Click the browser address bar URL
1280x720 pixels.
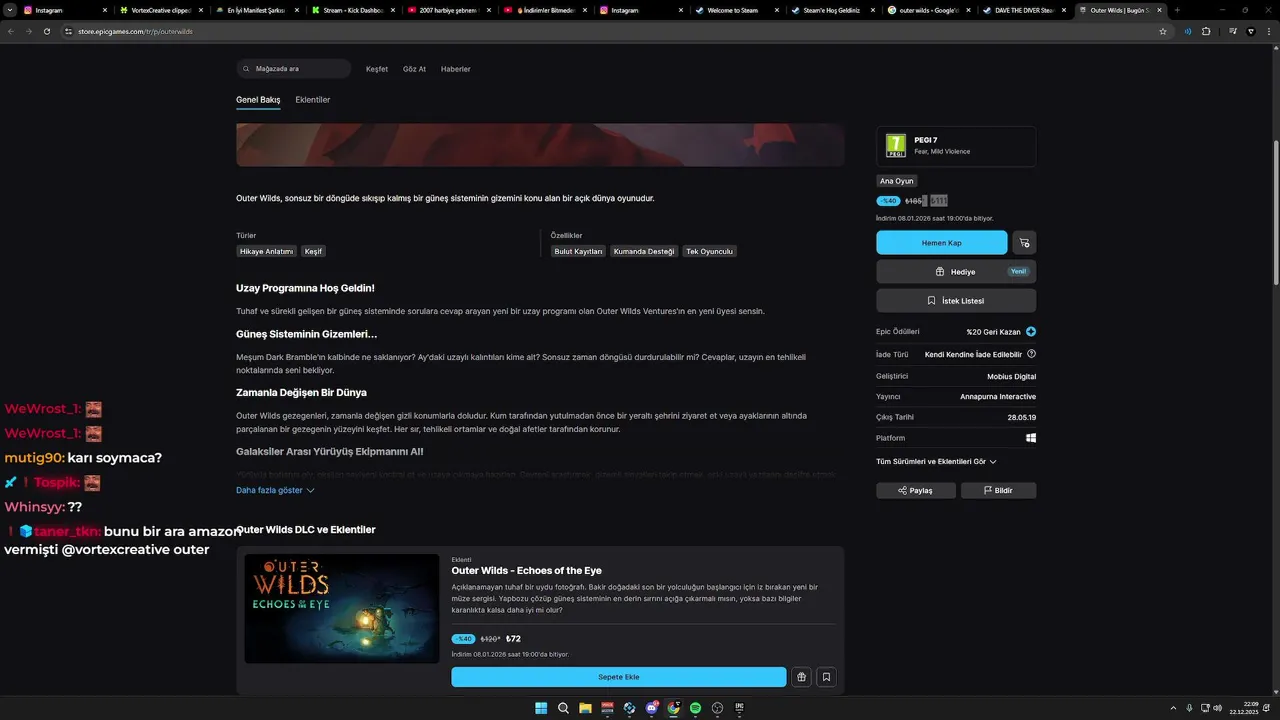click(135, 31)
